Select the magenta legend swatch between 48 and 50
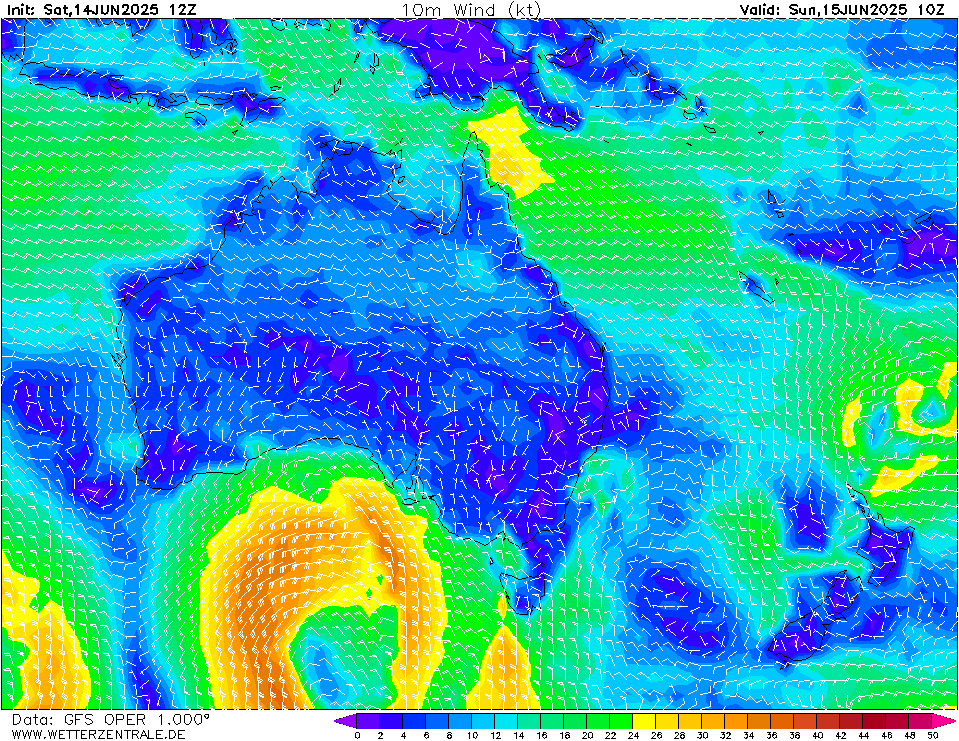This screenshot has height=741, width=959. [x=920, y=721]
